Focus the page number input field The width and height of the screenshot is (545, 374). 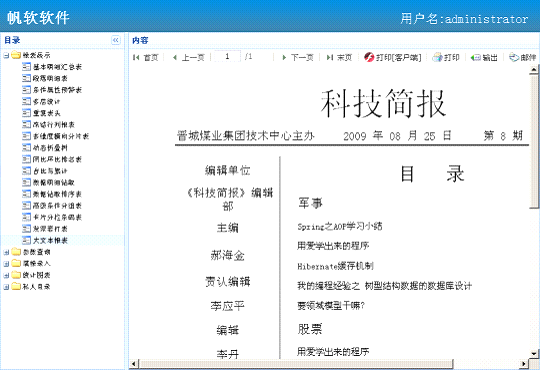tap(227, 57)
